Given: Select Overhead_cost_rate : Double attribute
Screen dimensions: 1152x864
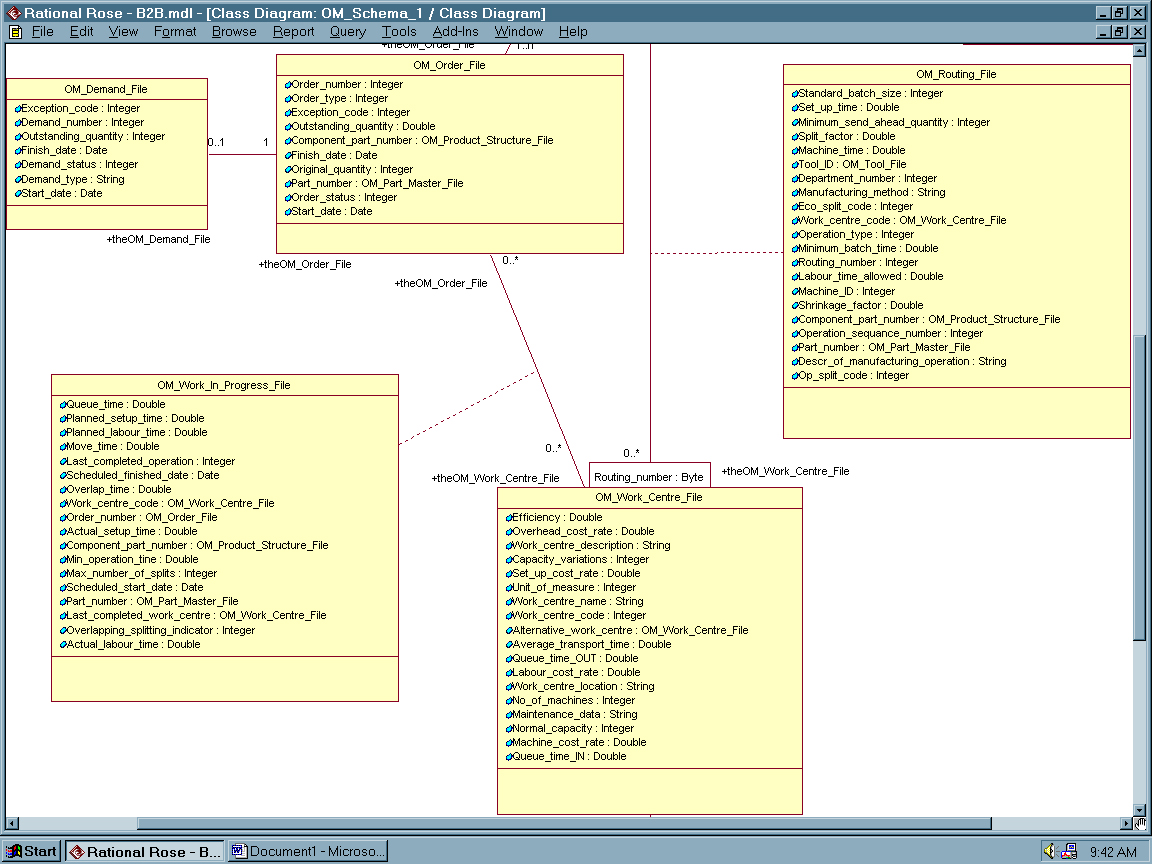Looking at the screenshot, I should [580, 531].
